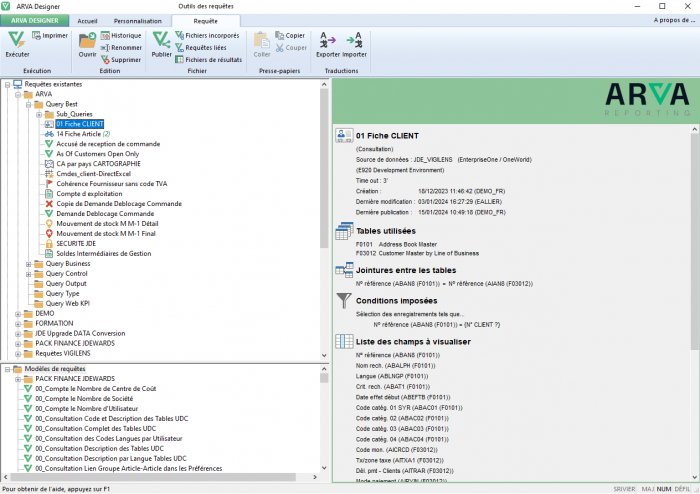Expand the FORMATION folder

pyautogui.click(x=18, y=324)
